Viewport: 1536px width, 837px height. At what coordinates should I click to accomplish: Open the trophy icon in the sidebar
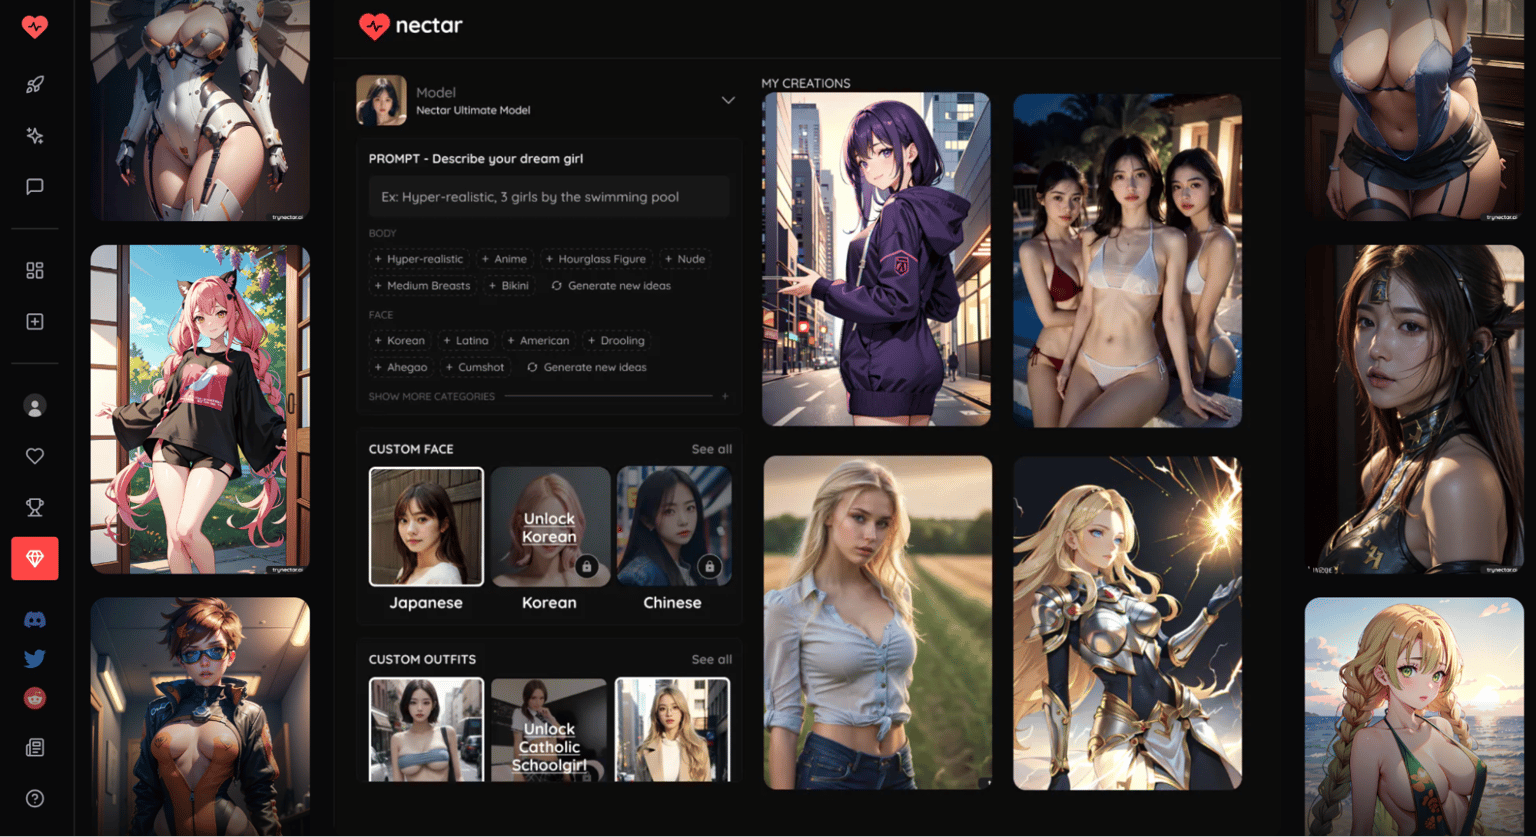point(35,507)
